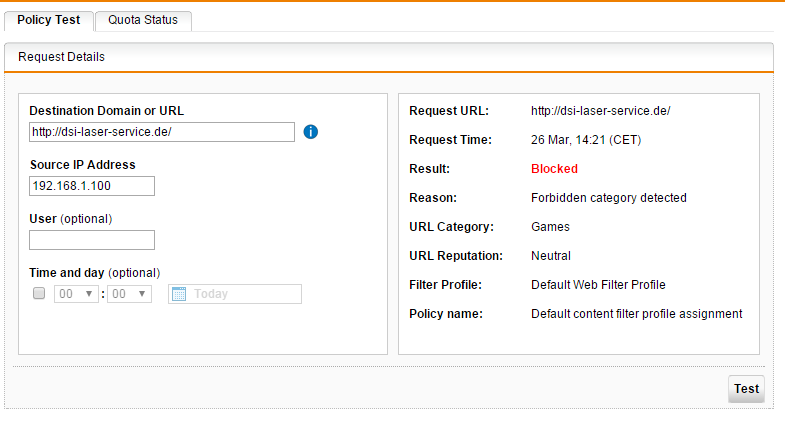Click the red Blocked result text
Screen dimensions: 785x427
coord(554,169)
